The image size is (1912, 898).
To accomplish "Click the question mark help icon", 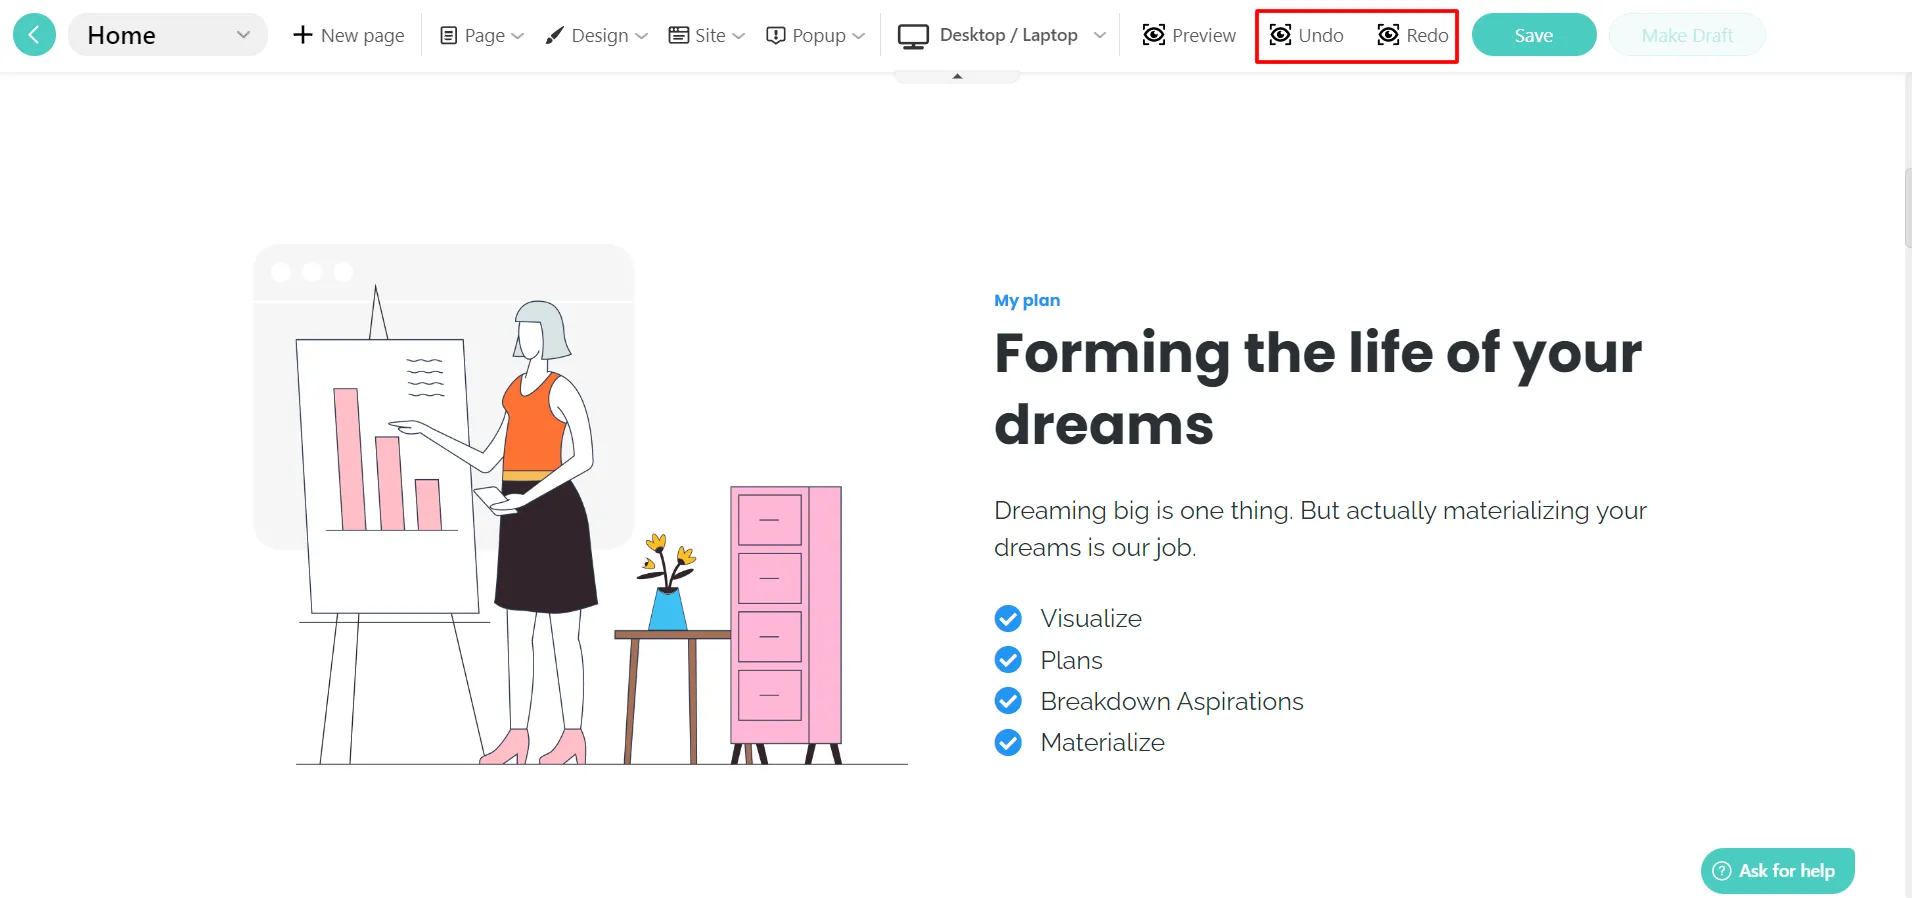I will click(x=1722, y=871).
